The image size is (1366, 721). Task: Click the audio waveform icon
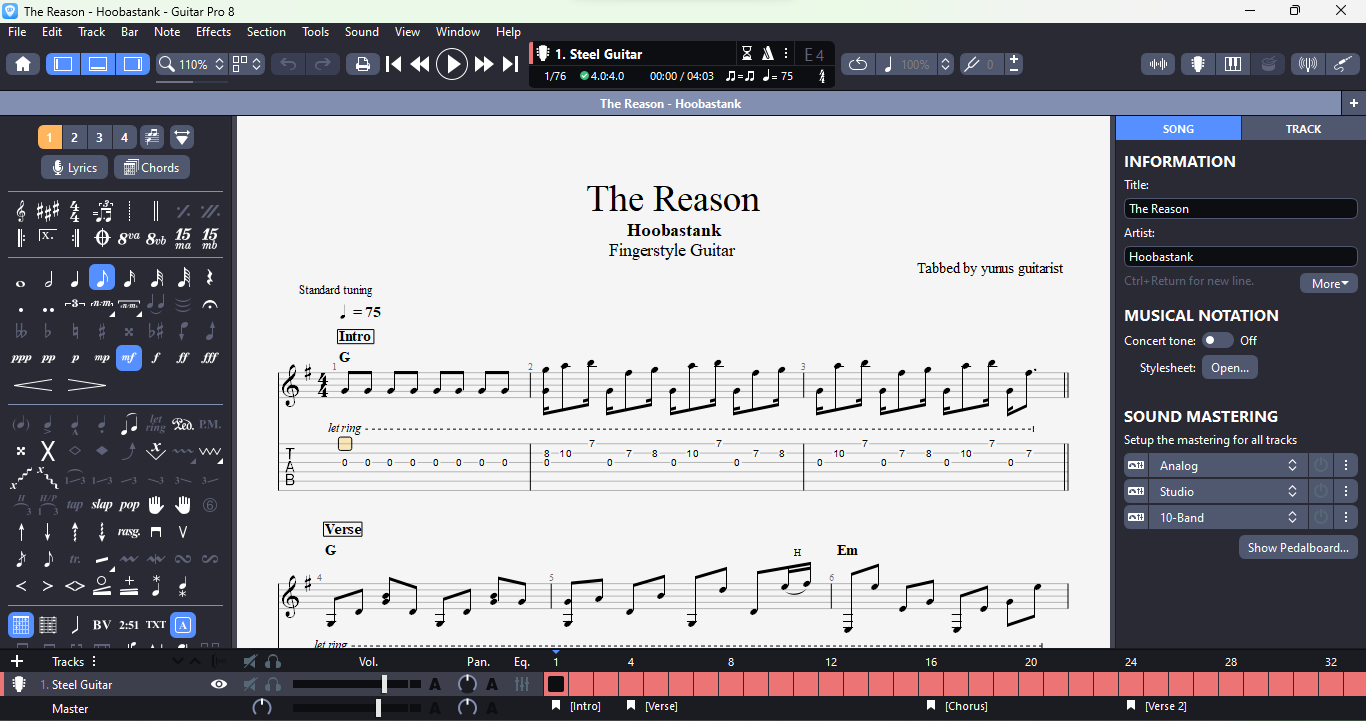pos(1158,64)
